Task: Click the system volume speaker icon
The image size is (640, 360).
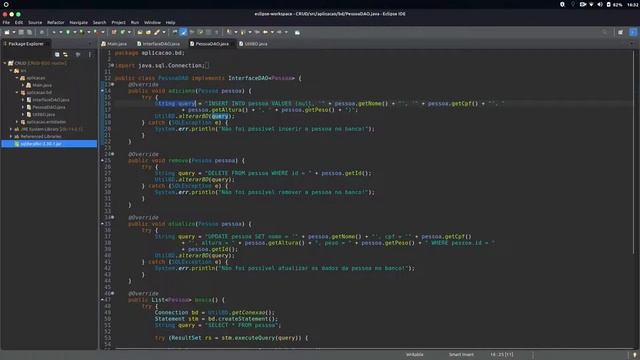Action: (600, 4)
